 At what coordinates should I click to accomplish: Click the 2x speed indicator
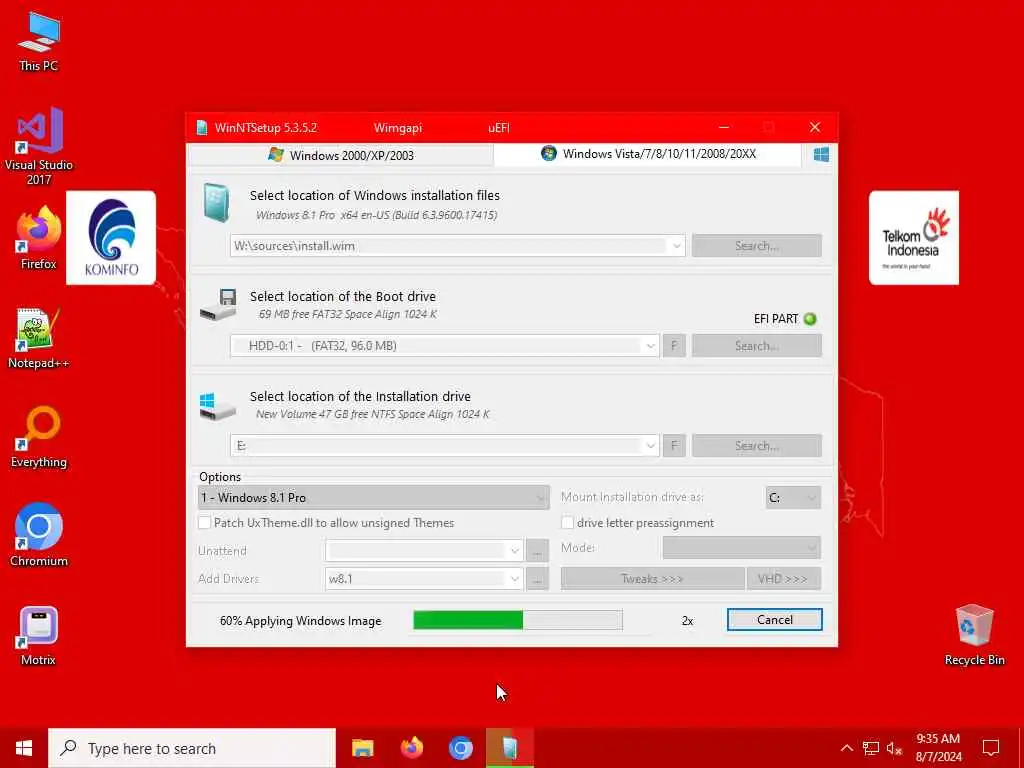[687, 621]
